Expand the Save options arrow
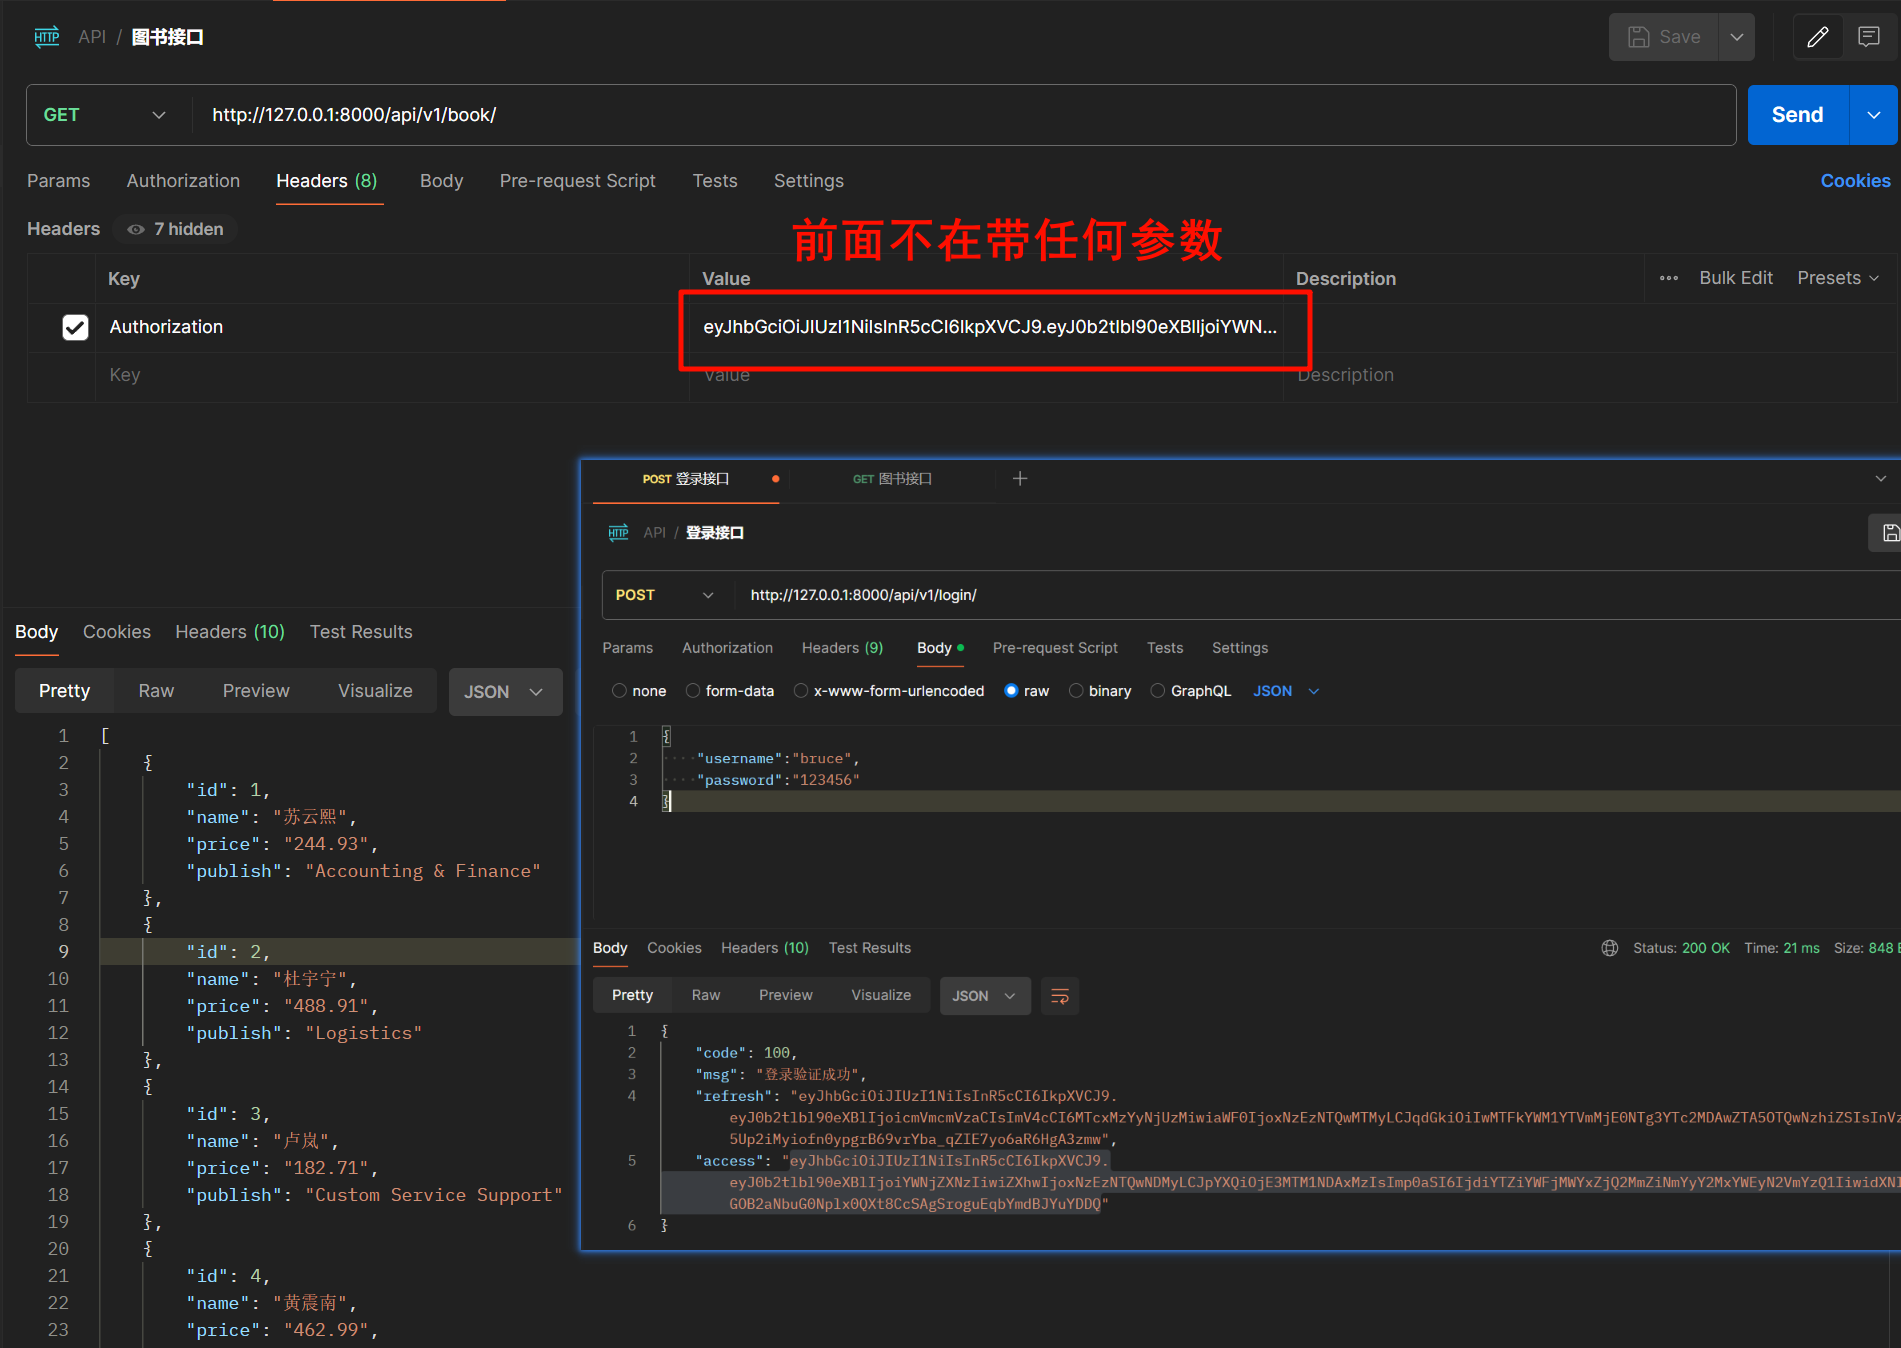 tap(1737, 37)
